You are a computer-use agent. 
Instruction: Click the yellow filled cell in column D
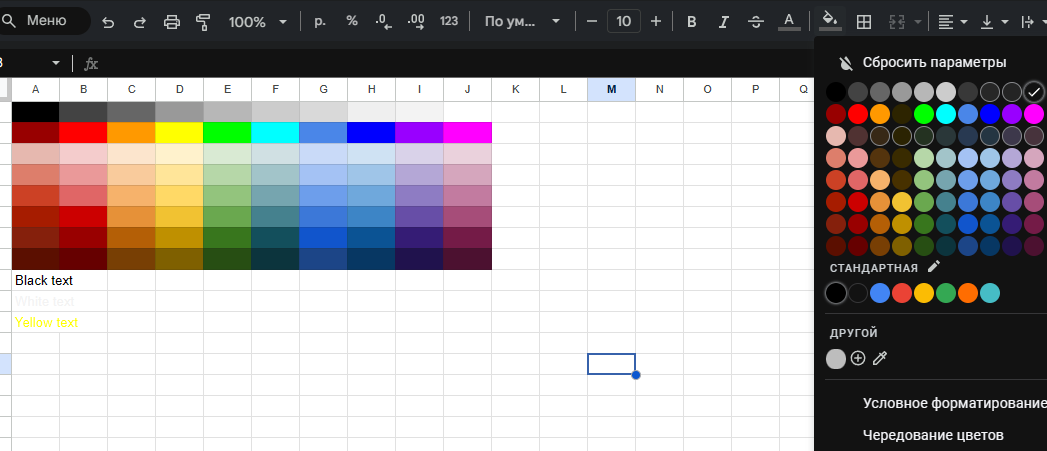click(x=180, y=133)
